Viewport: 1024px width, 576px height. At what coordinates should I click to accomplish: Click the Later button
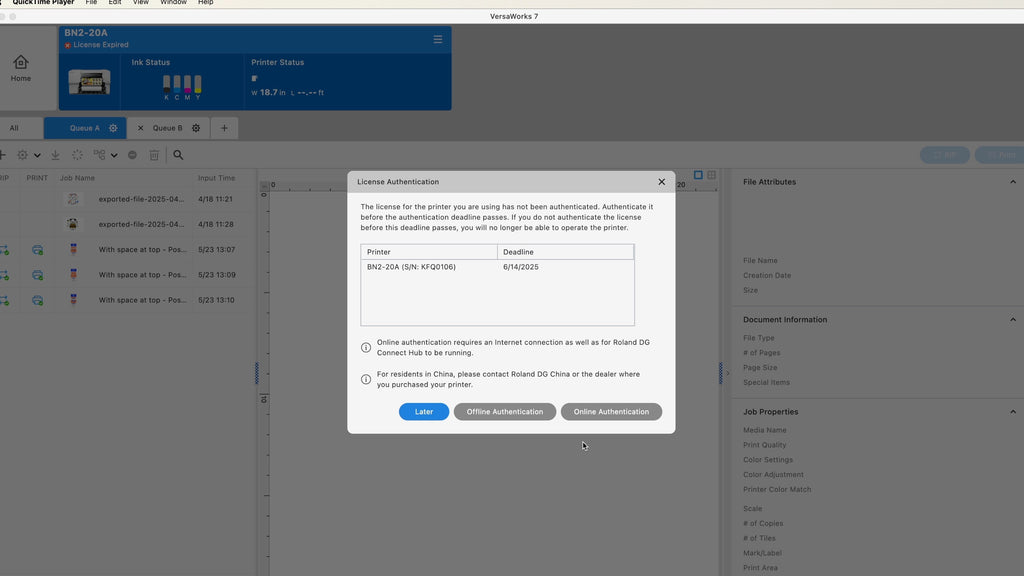pyautogui.click(x=424, y=411)
